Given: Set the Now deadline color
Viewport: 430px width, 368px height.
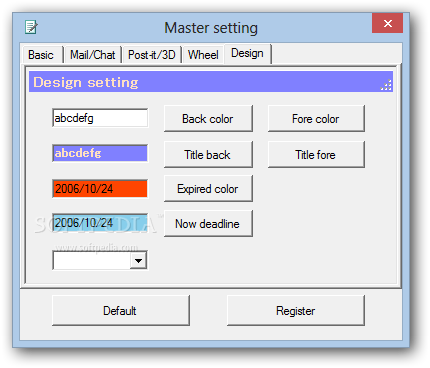Looking at the screenshot, I should 208,224.
